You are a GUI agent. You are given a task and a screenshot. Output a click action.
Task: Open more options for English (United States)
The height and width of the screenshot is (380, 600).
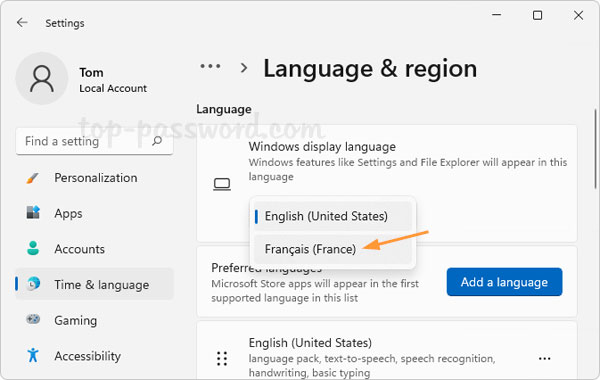[544, 359]
